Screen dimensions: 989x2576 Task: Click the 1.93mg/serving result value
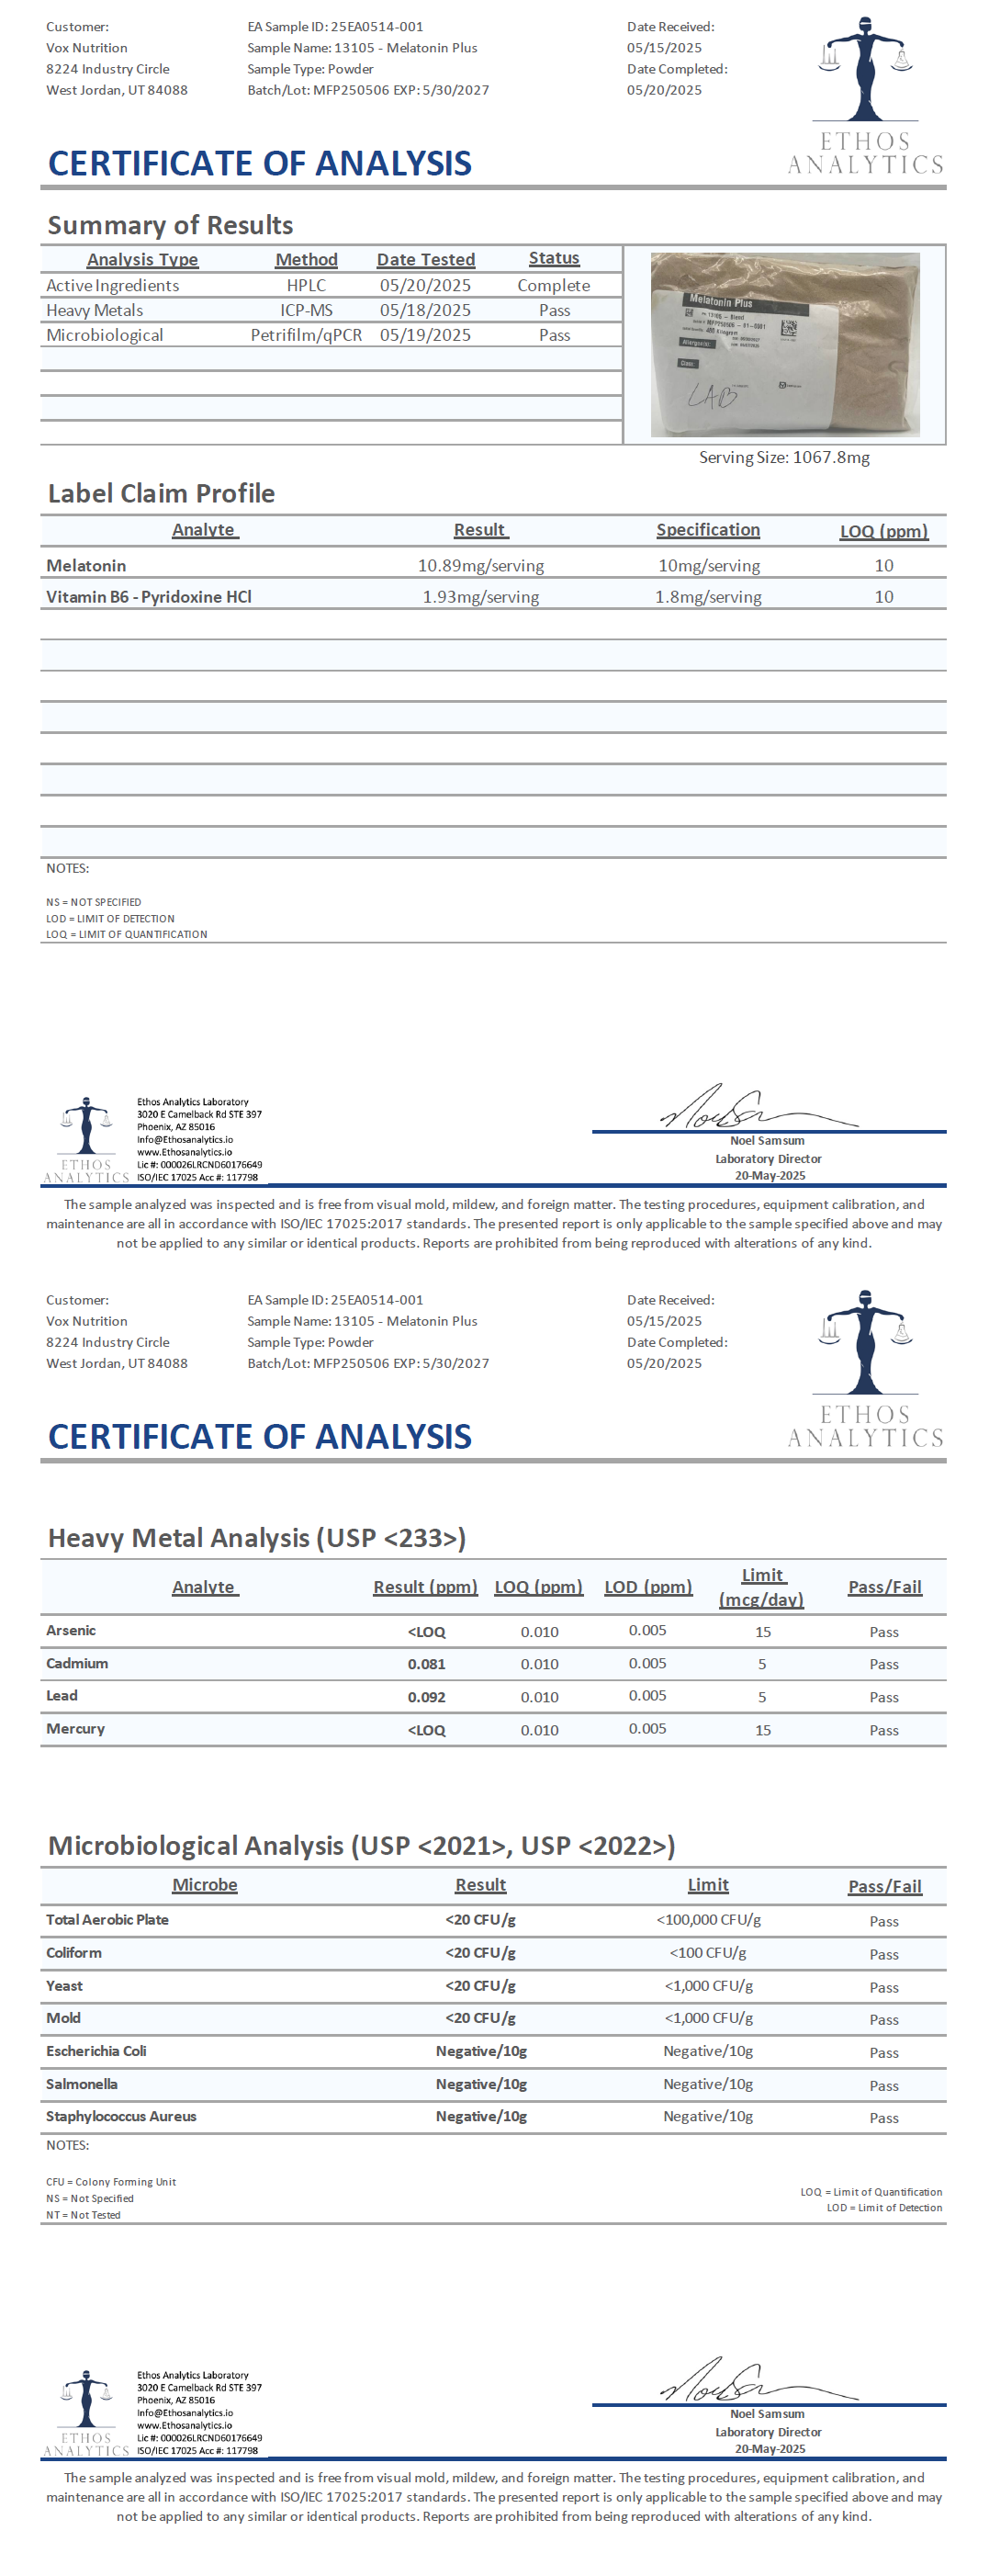tap(481, 597)
